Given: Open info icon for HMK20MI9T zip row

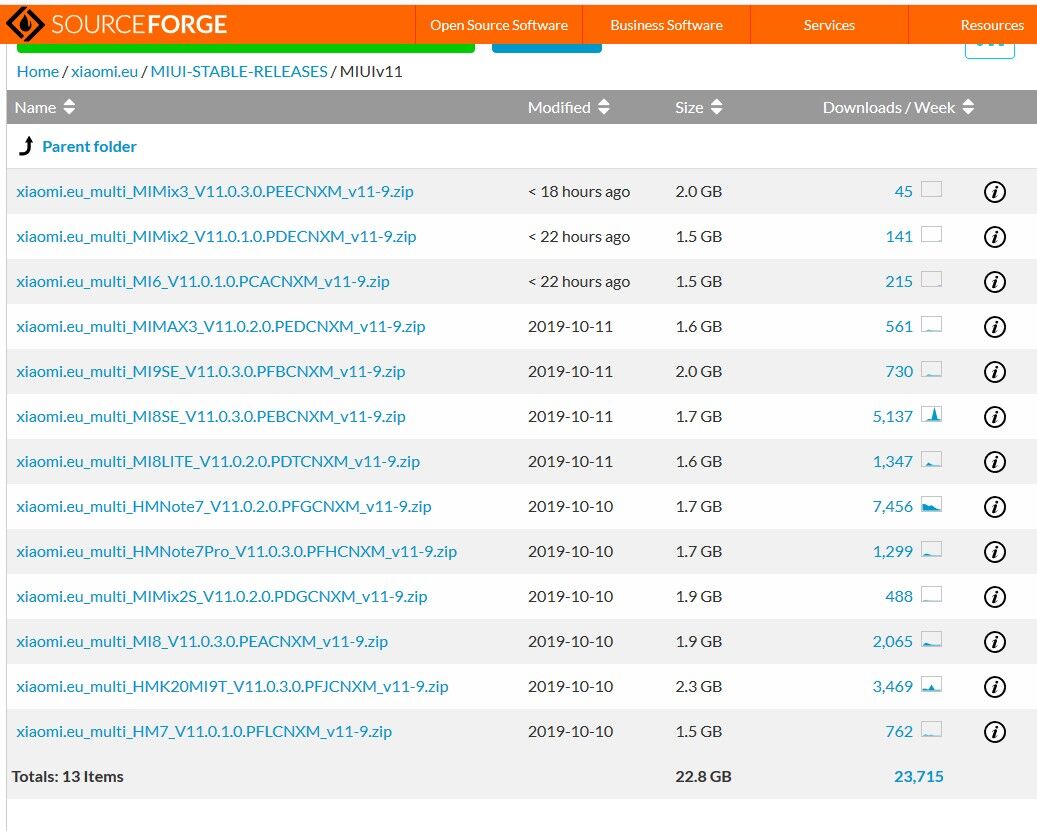Looking at the screenshot, I should [x=995, y=686].
